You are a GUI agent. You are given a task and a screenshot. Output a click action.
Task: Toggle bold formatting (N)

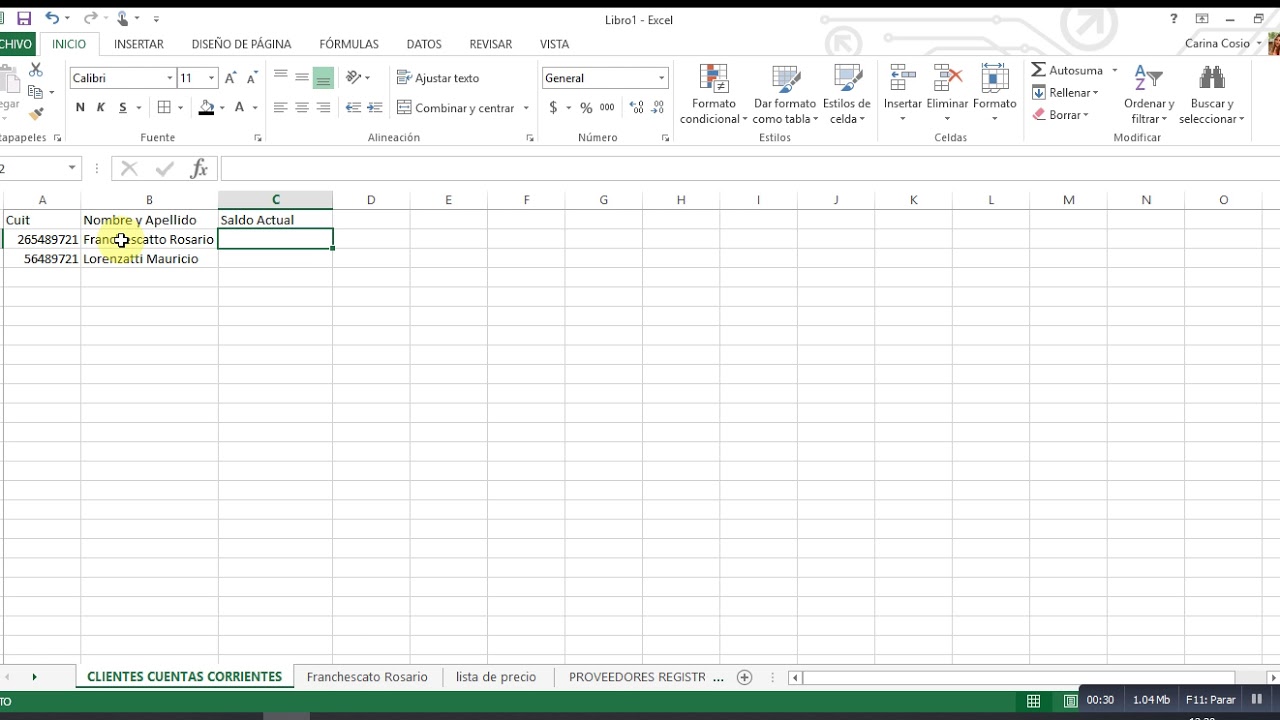pyautogui.click(x=80, y=108)
